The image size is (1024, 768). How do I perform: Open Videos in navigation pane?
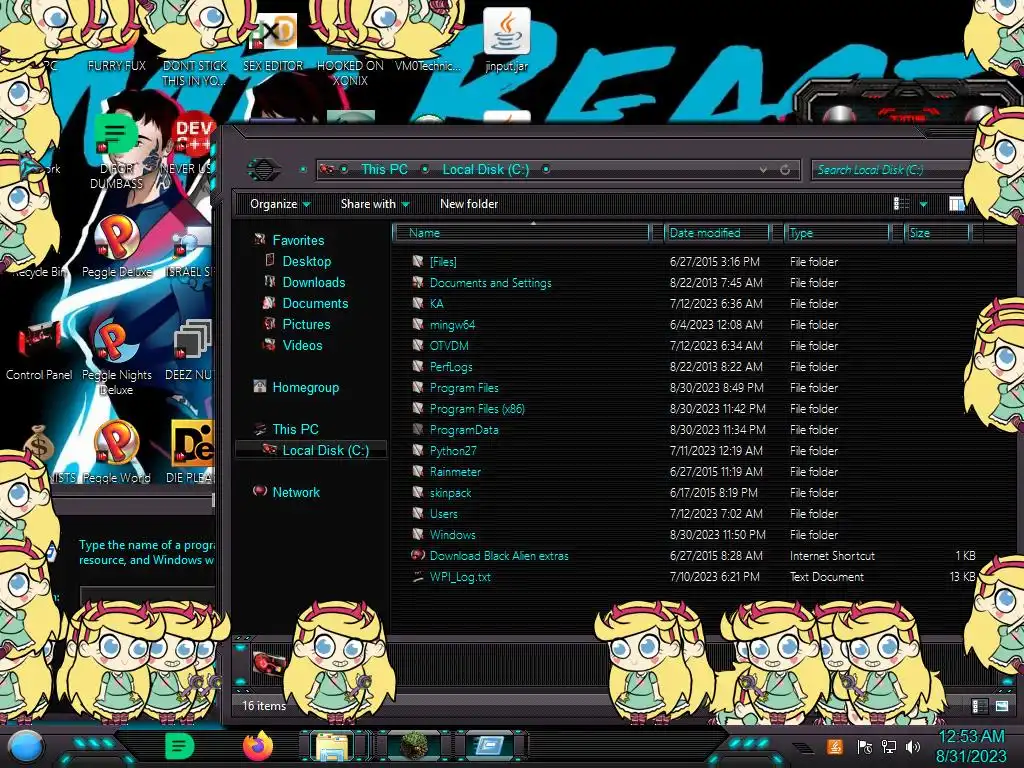302,345
